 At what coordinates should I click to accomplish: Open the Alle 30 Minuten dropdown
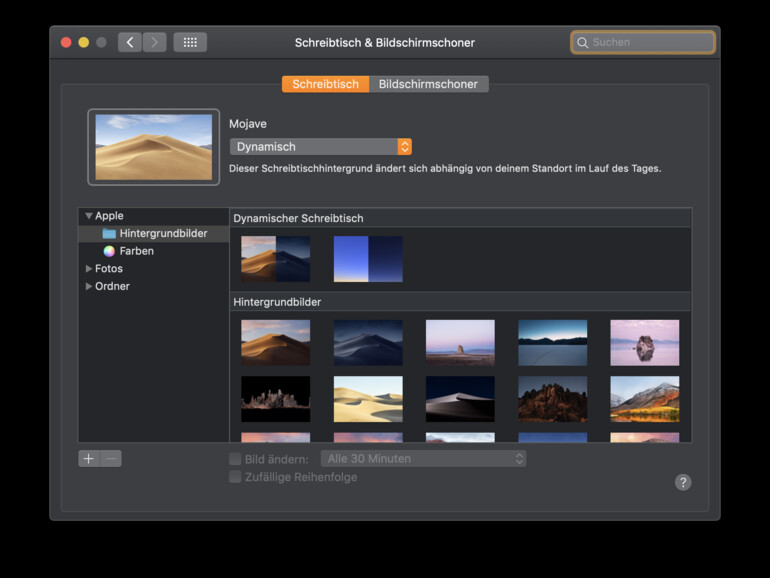tap(423, 459)
